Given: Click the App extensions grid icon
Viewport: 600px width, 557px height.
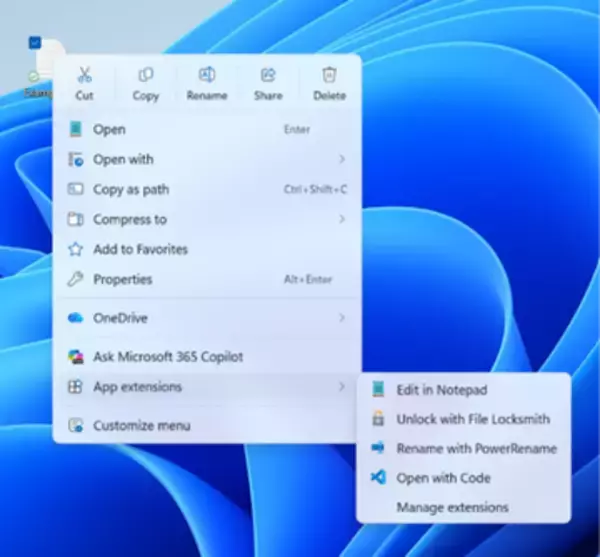Looking at the screenshot, I should (75, 387).
